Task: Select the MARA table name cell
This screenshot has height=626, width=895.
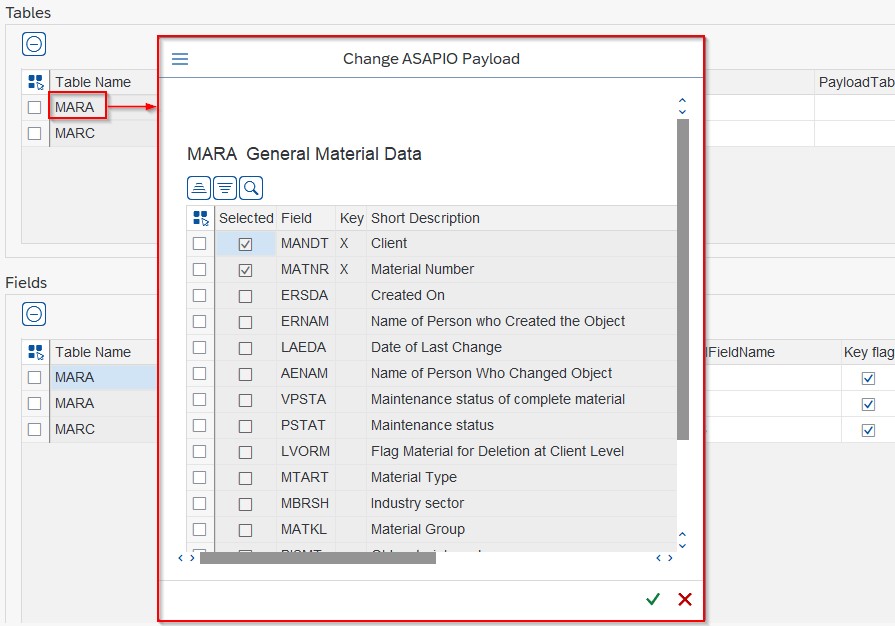Action: (76, 107)
